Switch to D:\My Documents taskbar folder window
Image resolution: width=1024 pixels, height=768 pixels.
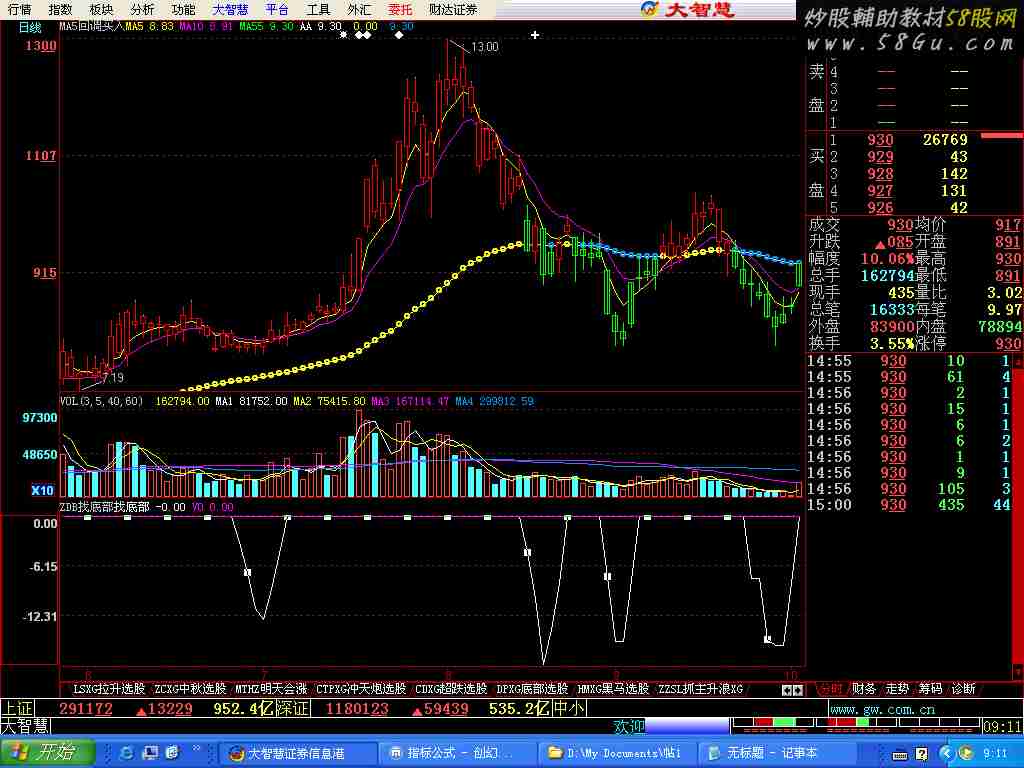616,753
